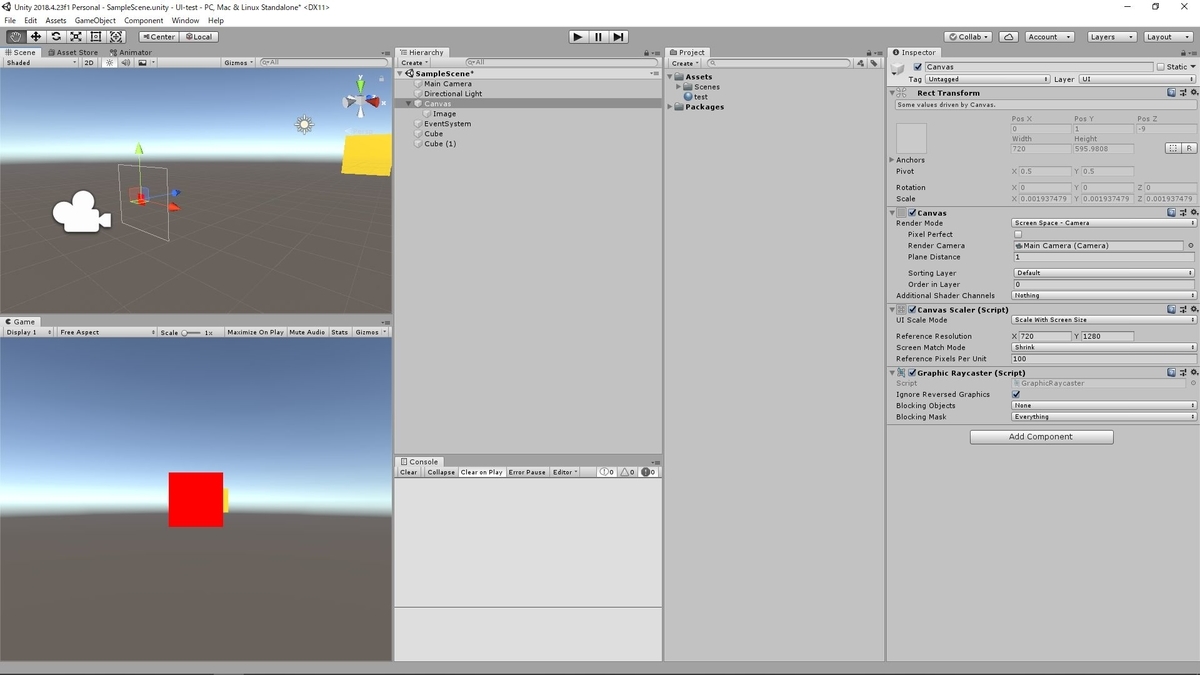Open the Assets menu
Screen dimensions: 1200x675
coord(56,20)
